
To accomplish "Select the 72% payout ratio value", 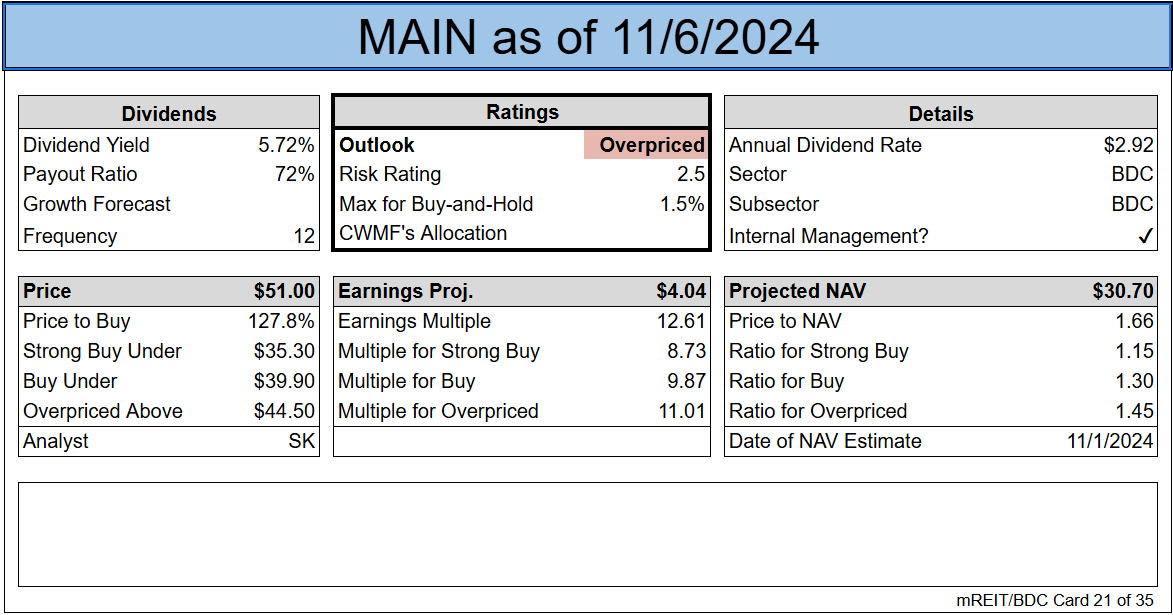I will [294, 174].
